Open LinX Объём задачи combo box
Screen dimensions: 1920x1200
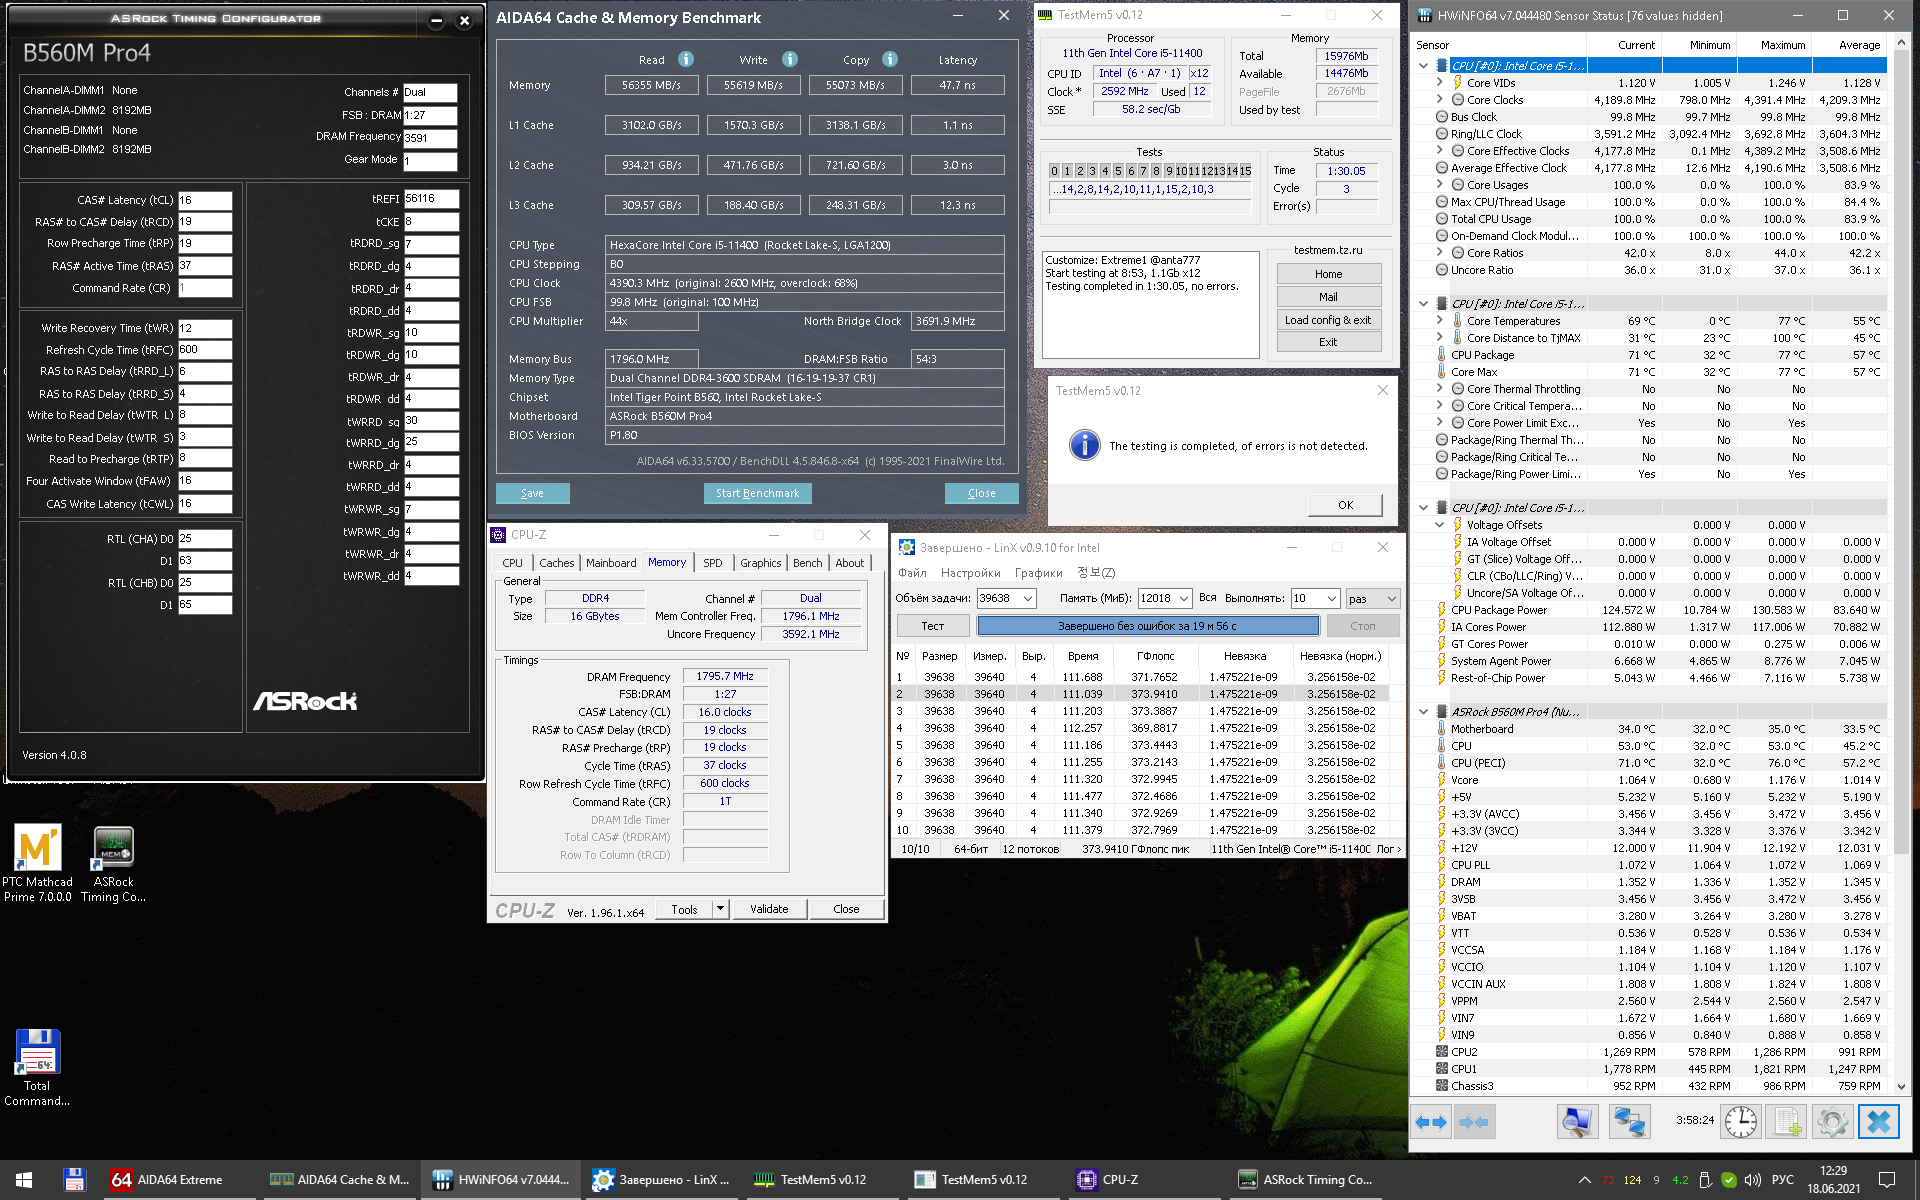(1027, 598)
